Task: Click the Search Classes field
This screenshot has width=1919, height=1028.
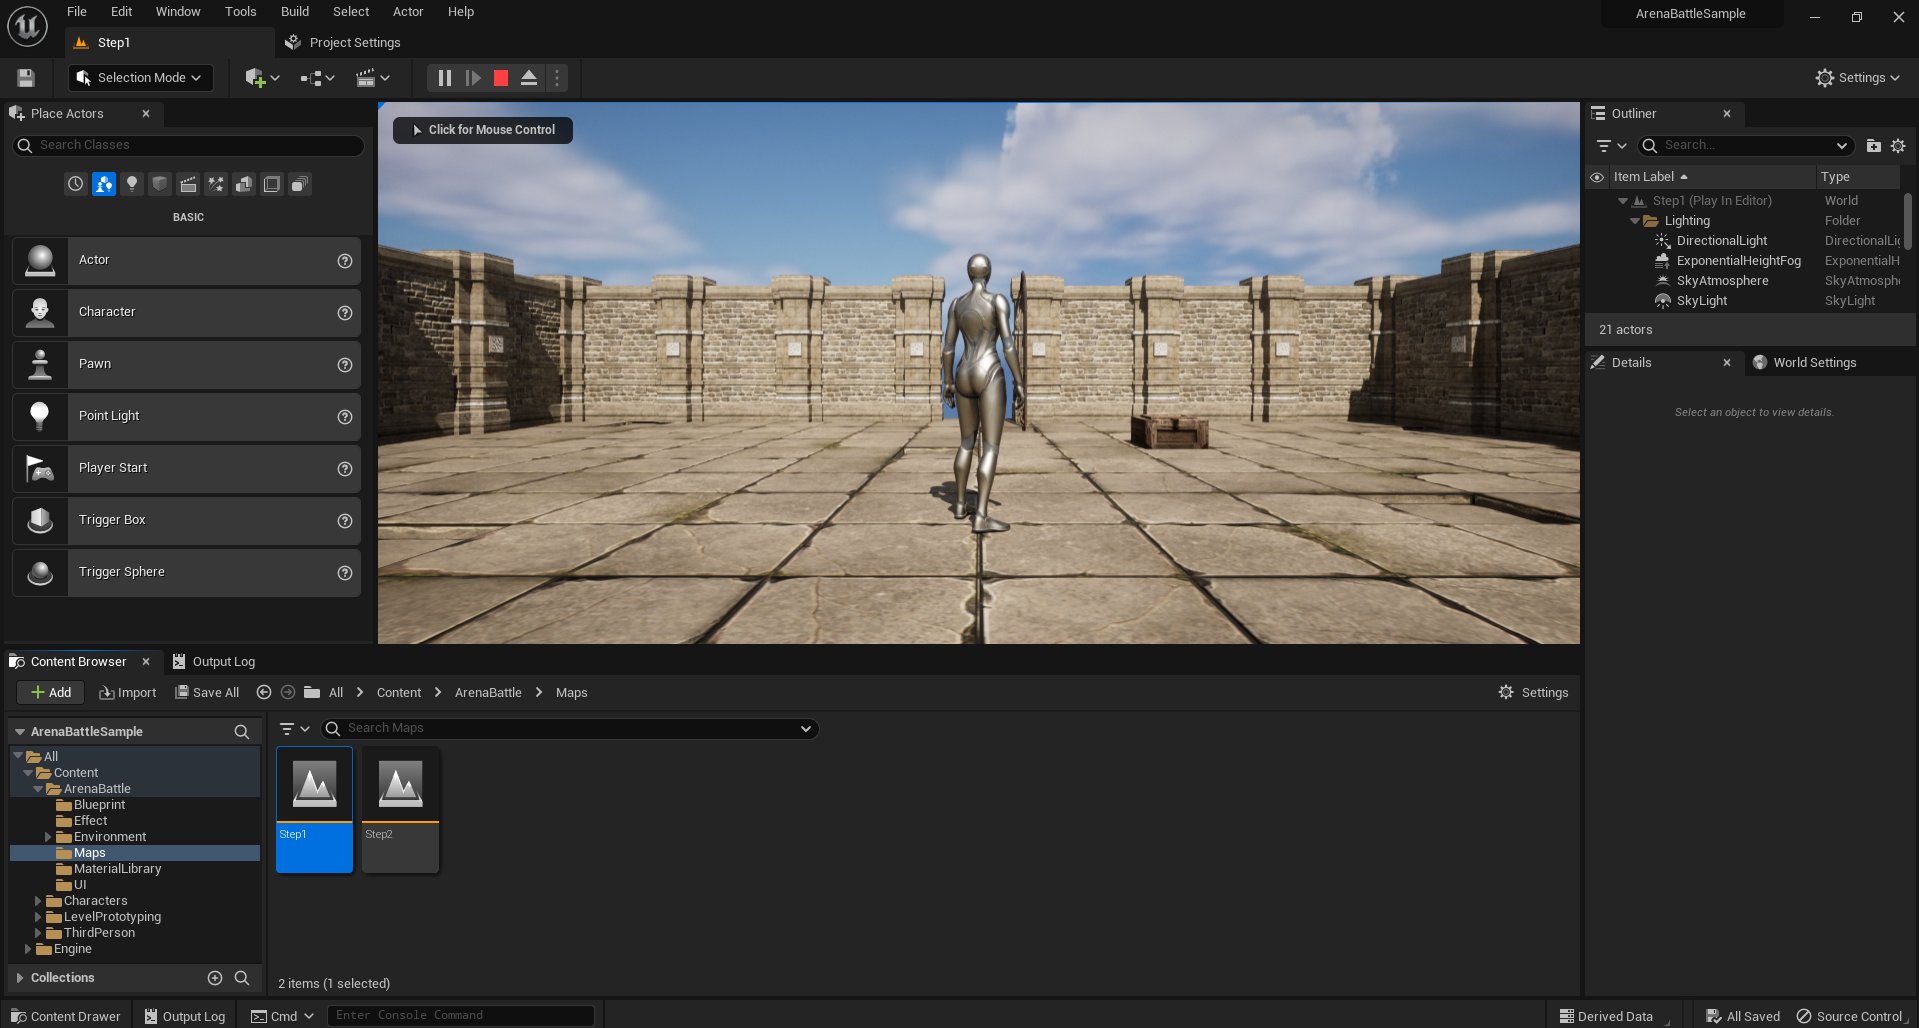Action: coord(188,145)
